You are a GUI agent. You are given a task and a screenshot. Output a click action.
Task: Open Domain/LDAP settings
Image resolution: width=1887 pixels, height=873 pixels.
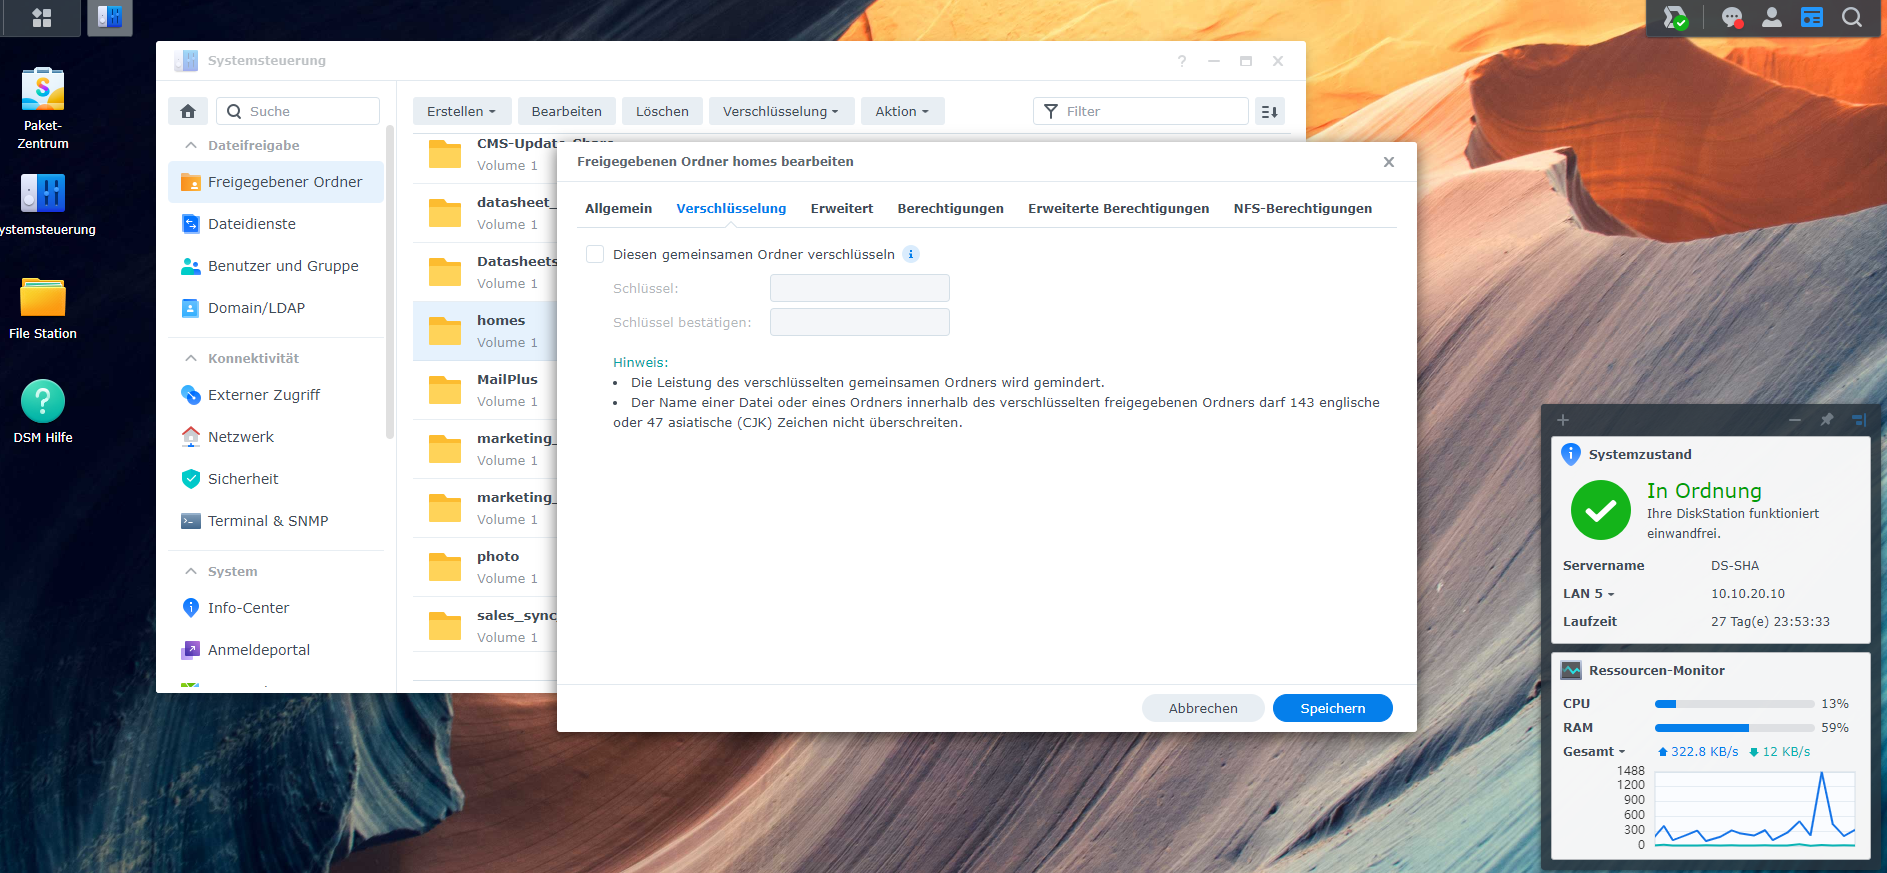pos(276,308)
